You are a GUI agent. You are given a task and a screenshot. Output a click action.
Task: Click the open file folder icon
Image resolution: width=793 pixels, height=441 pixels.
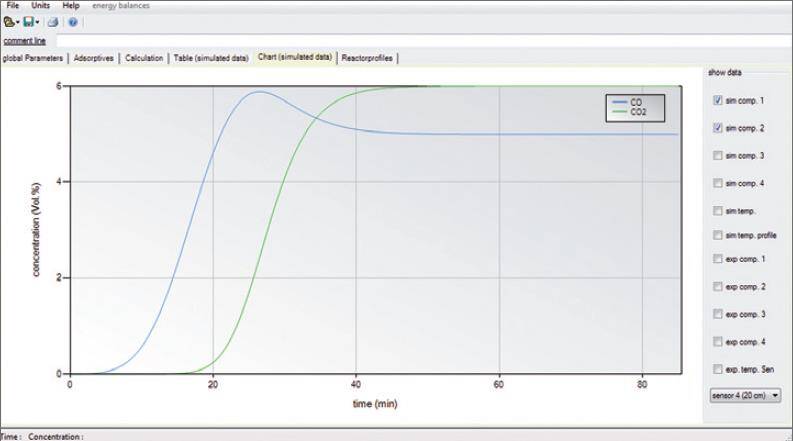[x=9, y=22]
